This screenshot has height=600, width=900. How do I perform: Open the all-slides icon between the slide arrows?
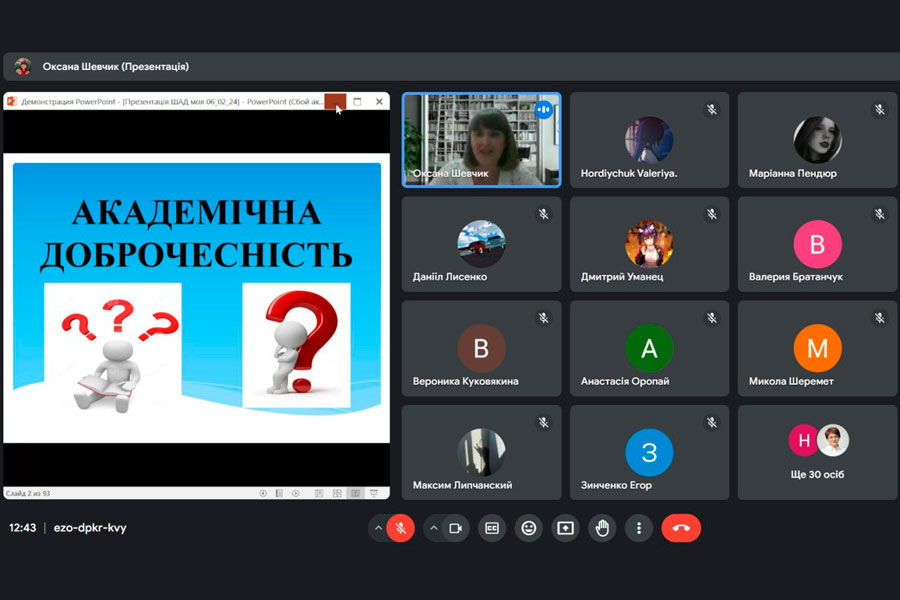pos(279,493)
